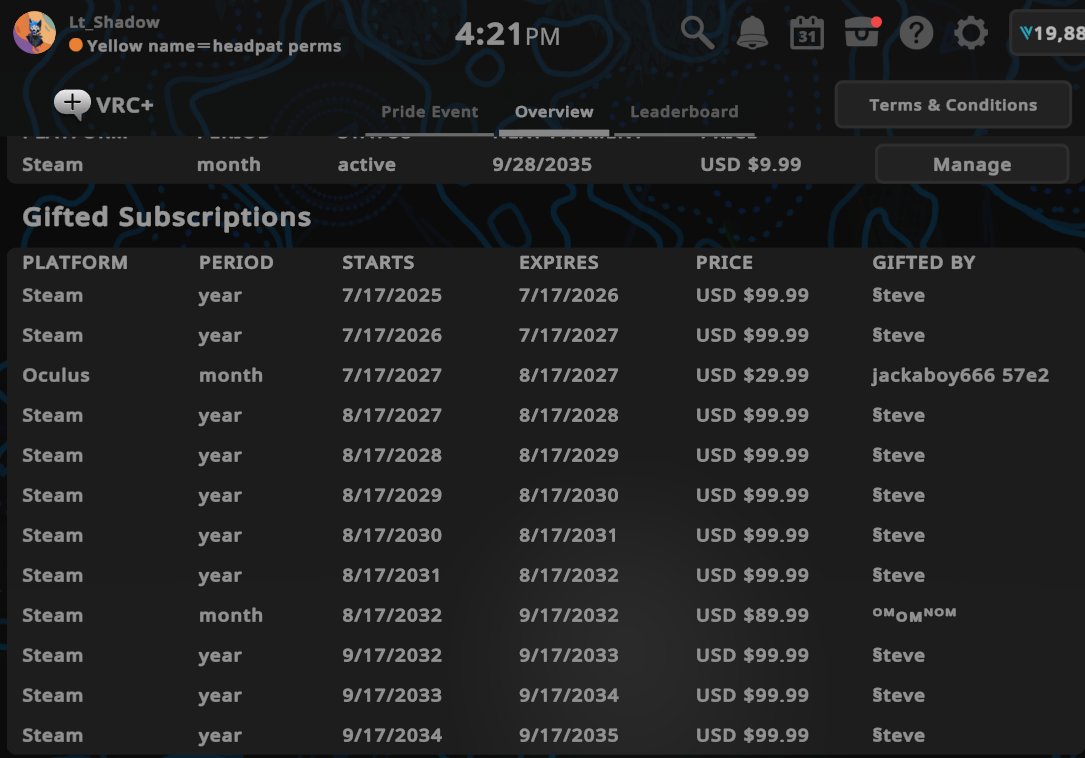The image size is (1085, 758).
Task: Open the gift box icon with red dot
Action: coord(861,33)
